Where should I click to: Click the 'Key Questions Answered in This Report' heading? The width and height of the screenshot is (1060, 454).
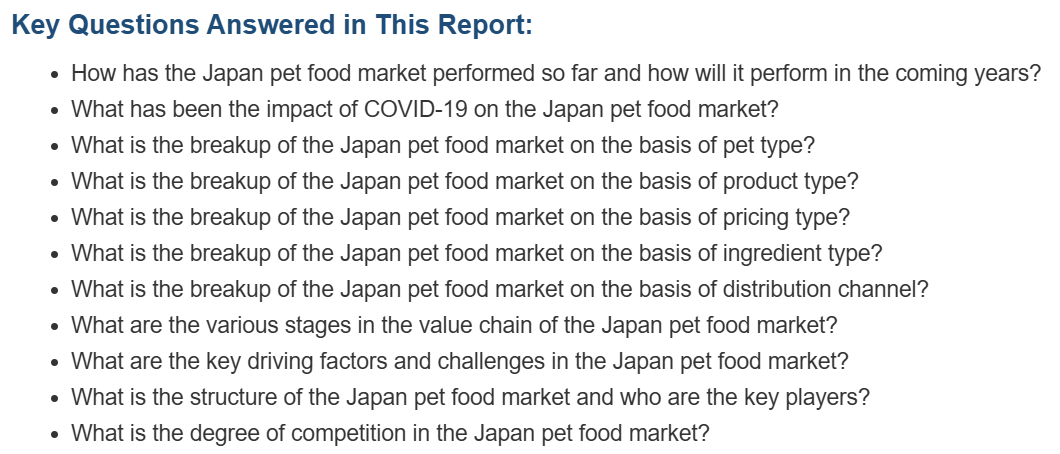272,25
